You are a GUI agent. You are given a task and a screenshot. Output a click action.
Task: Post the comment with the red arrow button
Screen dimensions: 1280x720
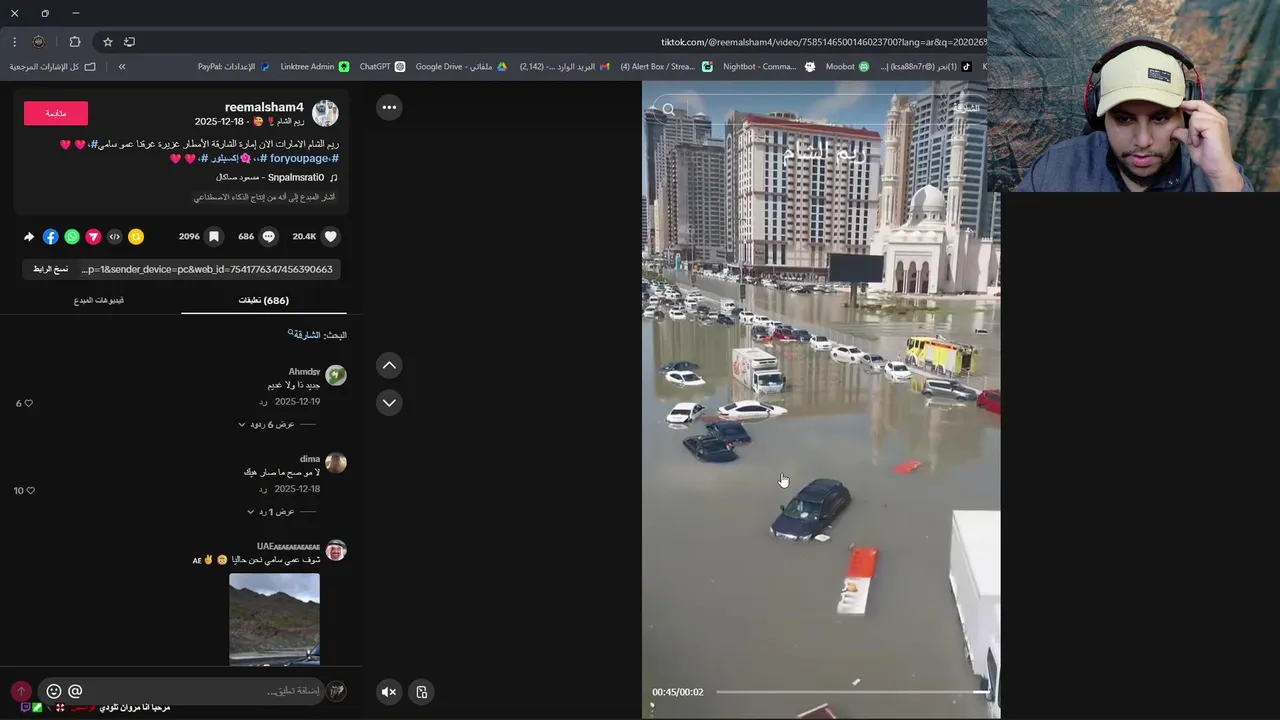click(21, 691)
